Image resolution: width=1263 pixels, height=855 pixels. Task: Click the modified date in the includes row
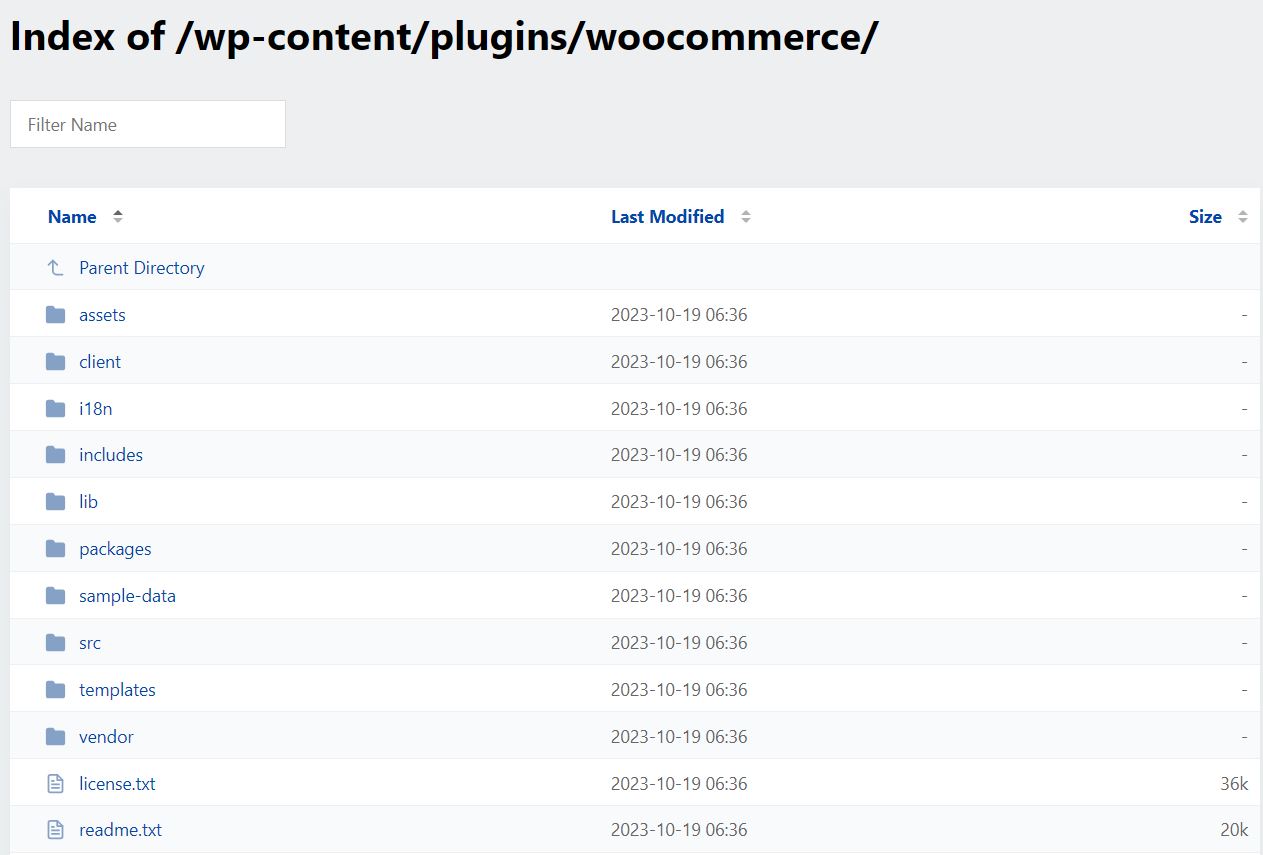point(679,455)
